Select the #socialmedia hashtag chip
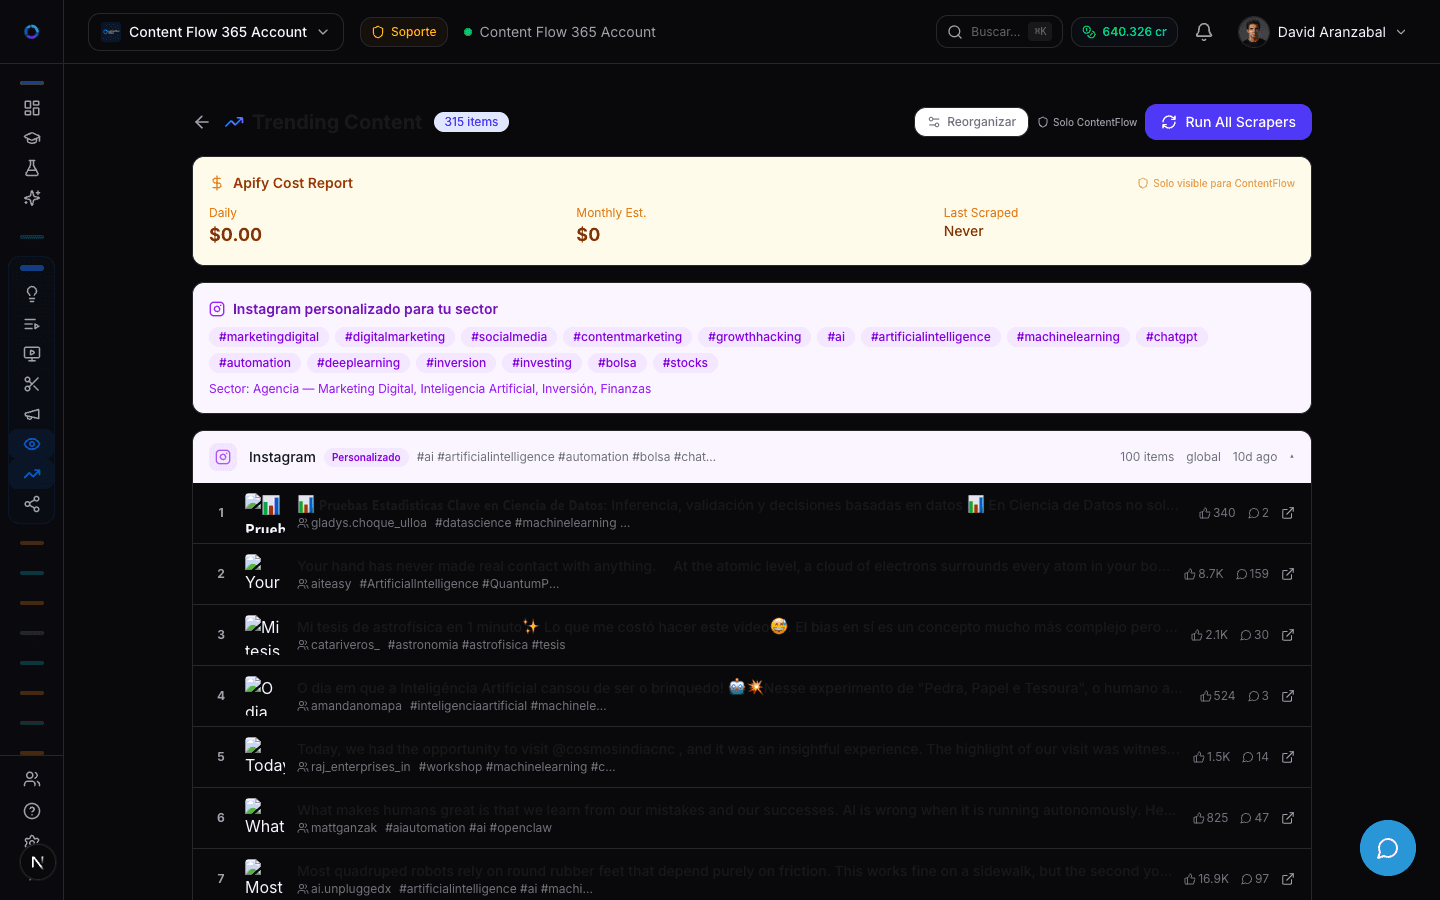This screenshot has height=900, width=1440. pos(509,337)
